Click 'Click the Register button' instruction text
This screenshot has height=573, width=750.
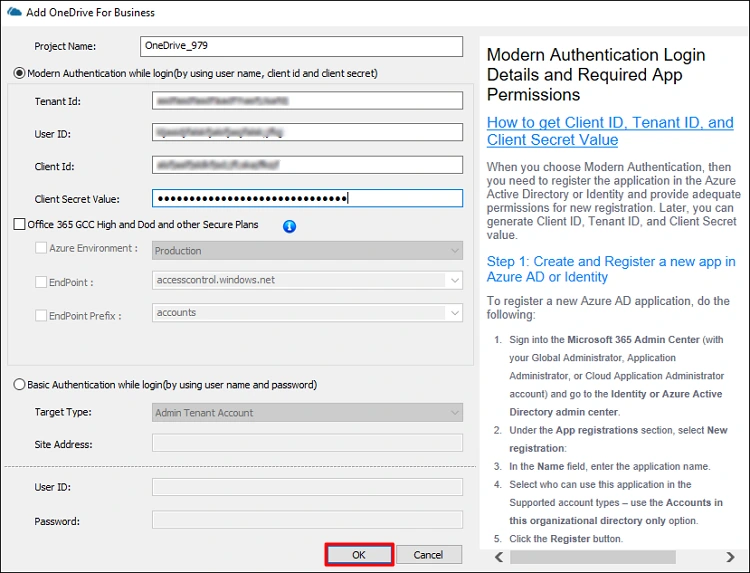pyautogui.click(x=566, y=539)
